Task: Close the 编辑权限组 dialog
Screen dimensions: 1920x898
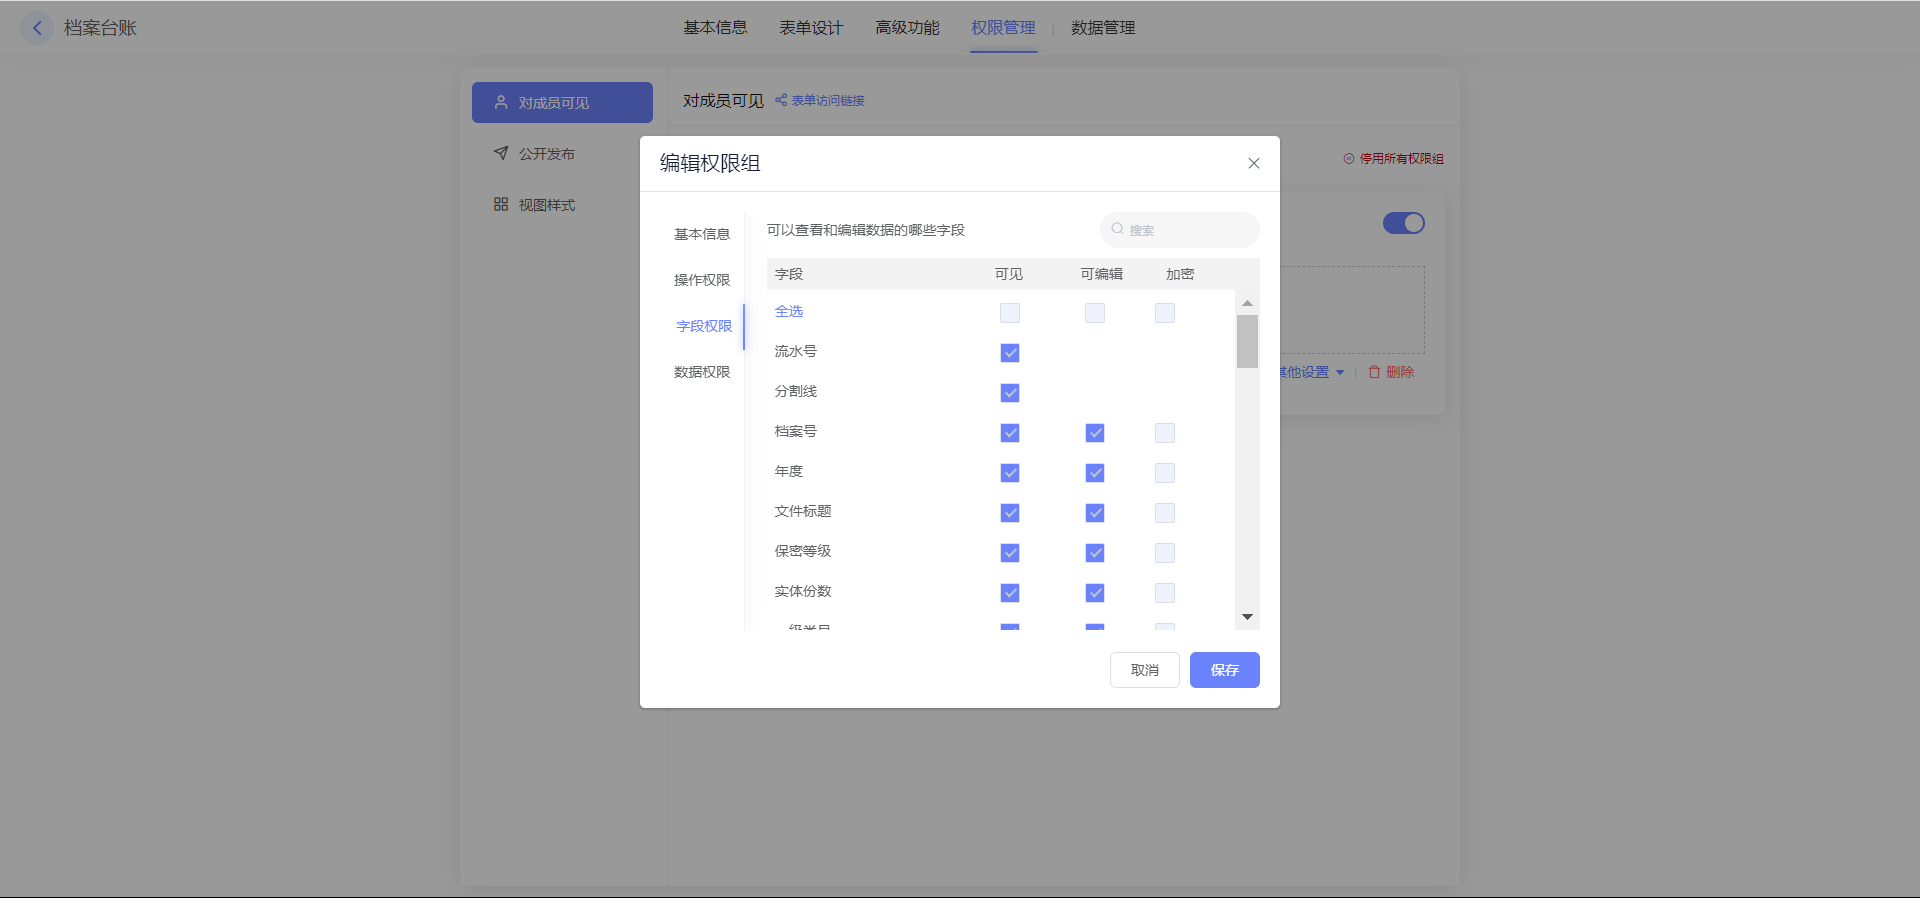Action: [x=1253, y=163]
